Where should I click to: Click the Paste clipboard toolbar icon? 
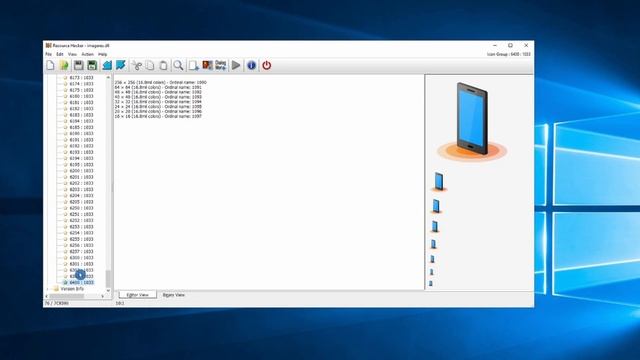[x=163, y=65]
